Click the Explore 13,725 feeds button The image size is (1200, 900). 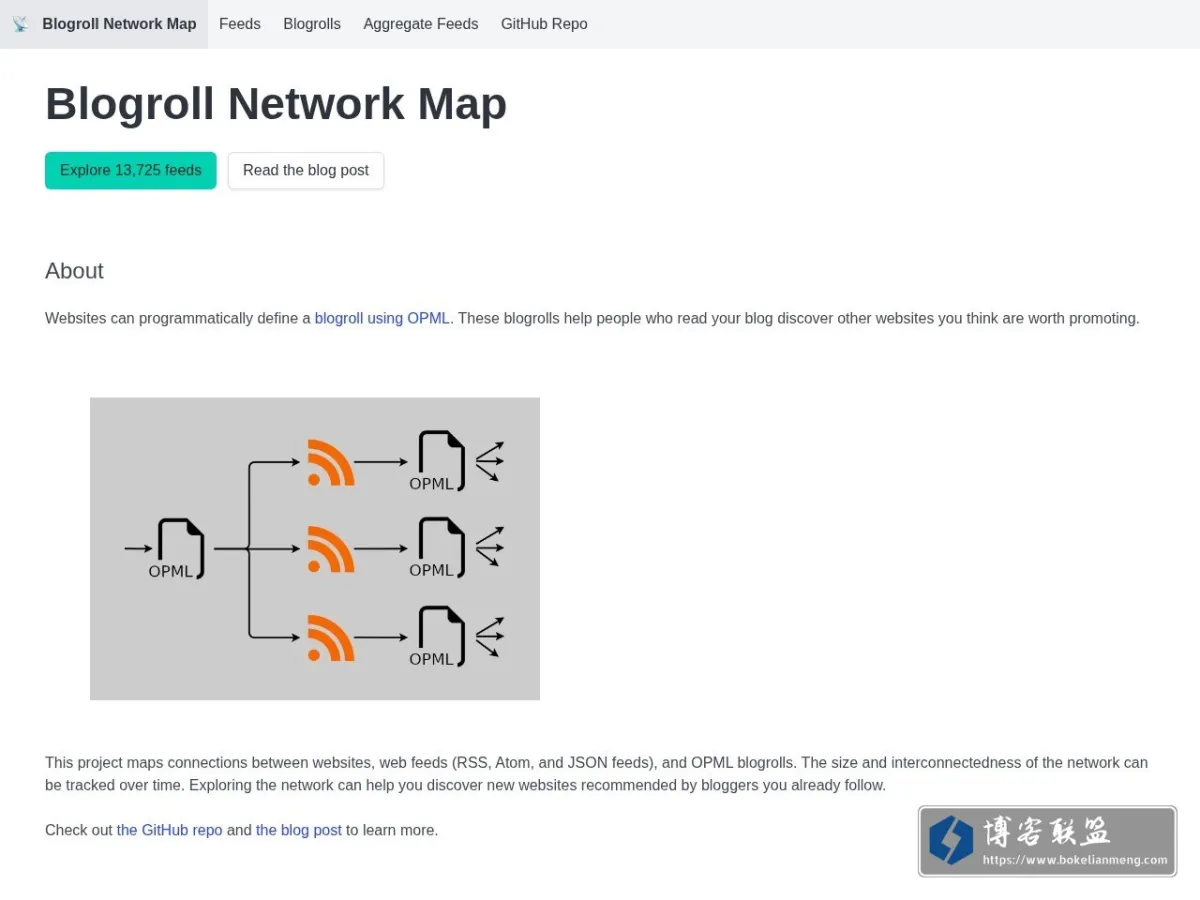(131, 170)
